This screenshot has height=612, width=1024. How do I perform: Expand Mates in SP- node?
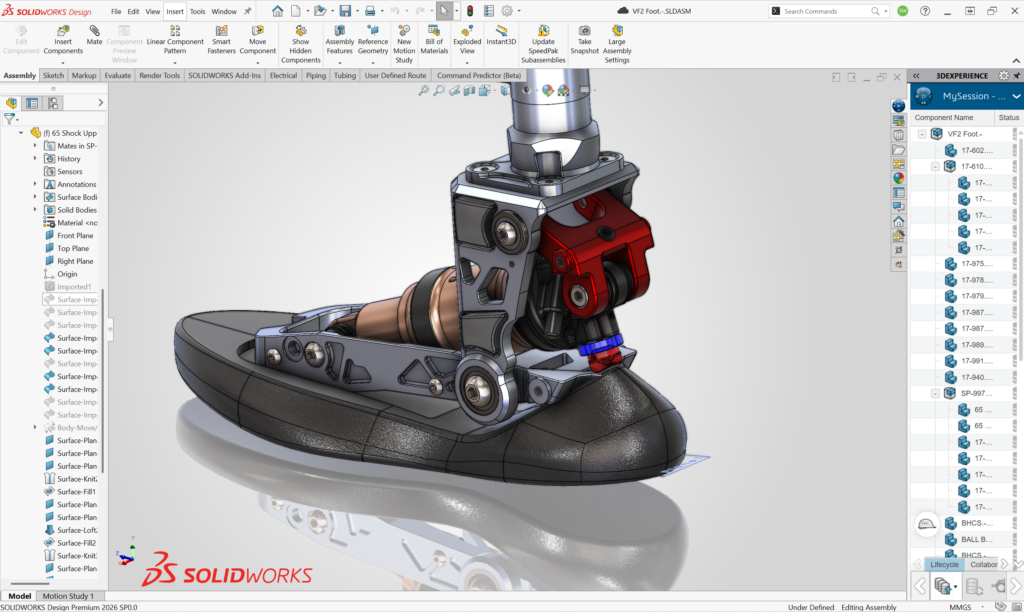point(35,146)
